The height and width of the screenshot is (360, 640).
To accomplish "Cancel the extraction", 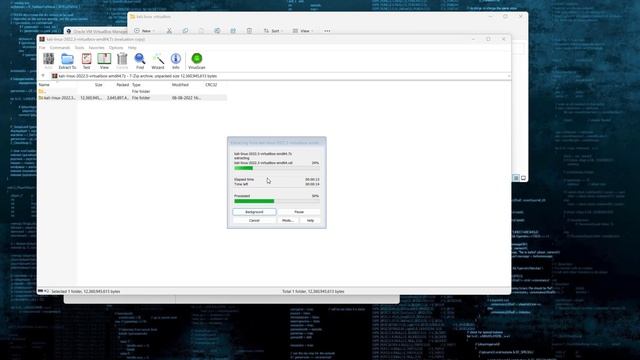I will coord(254,220).
